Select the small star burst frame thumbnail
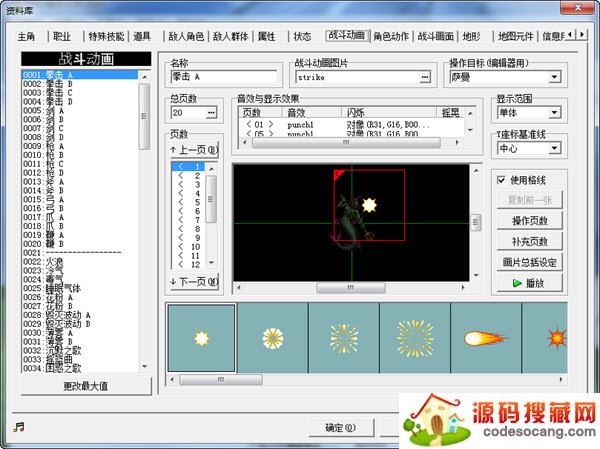This screenshot has width=600, height=449. click(x=201, y=338)
